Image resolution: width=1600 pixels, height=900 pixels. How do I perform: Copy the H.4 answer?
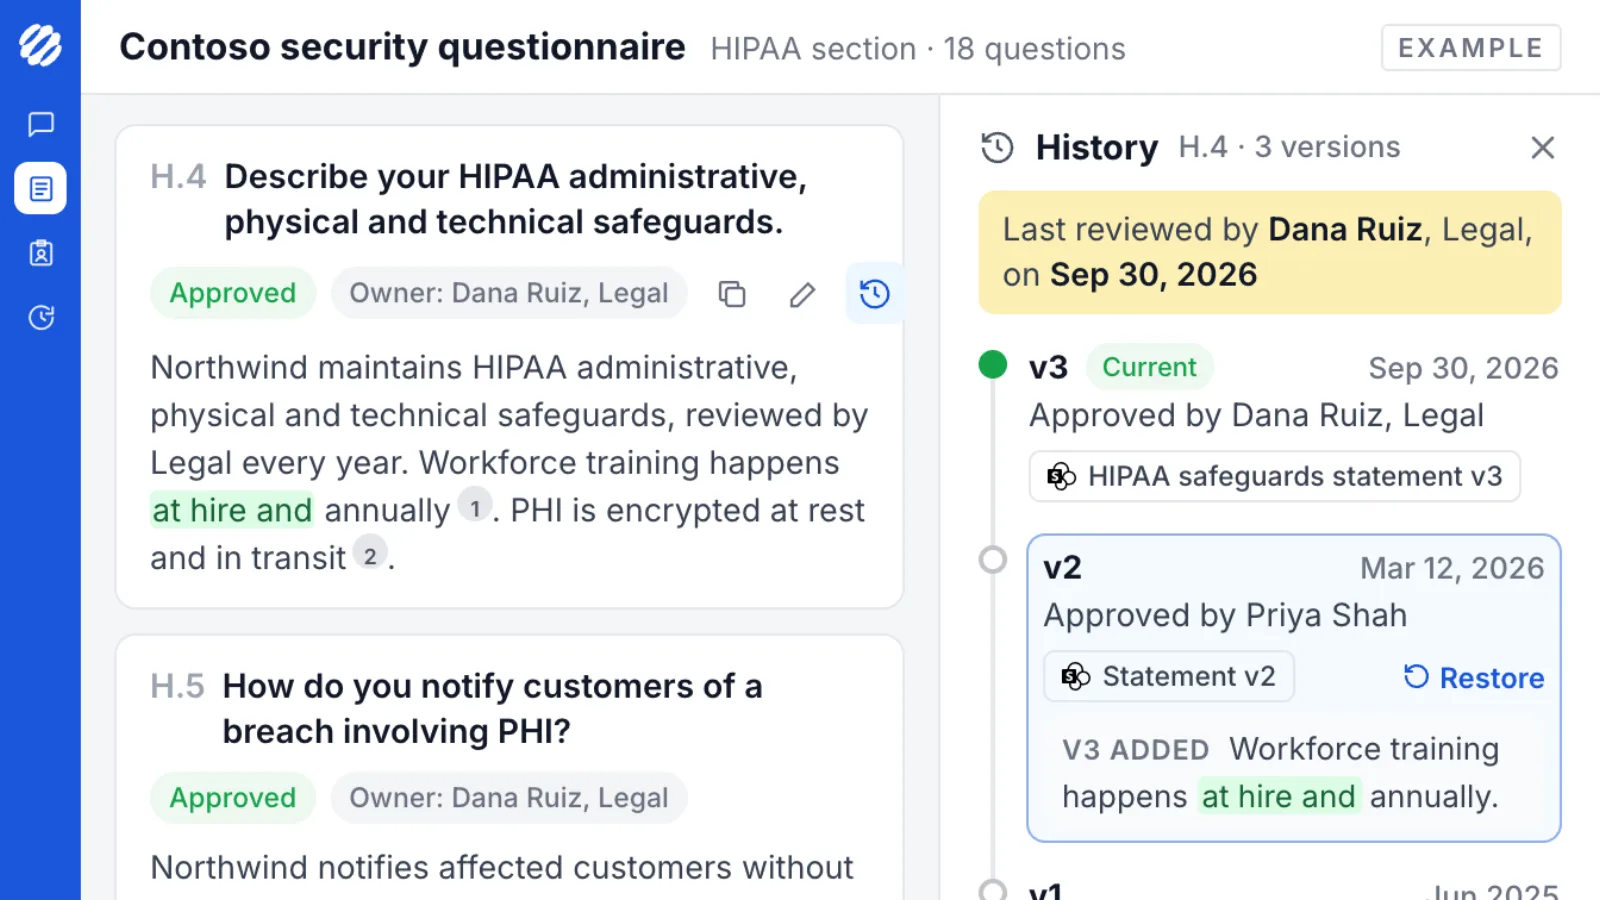click(732, 294)
